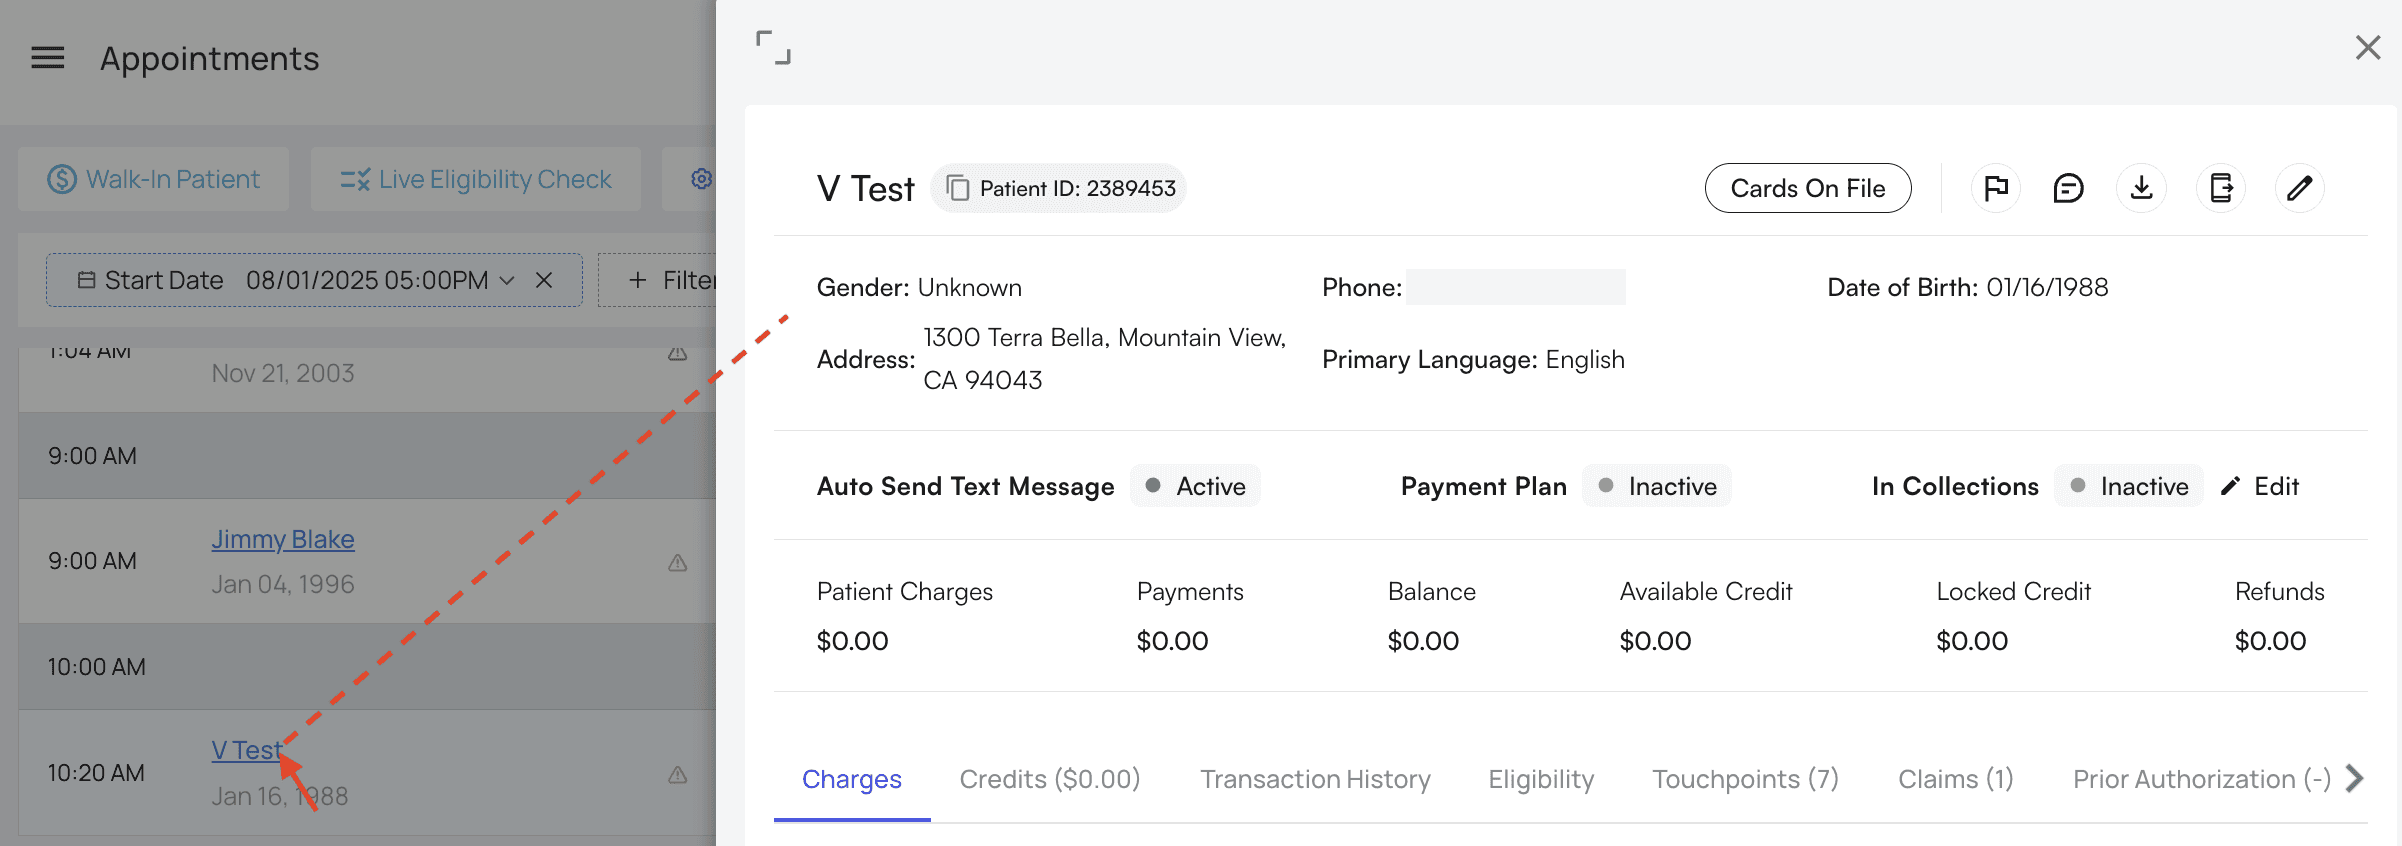
Task: Click the In Collections Inactive status
Action: tap(2129, 486)
